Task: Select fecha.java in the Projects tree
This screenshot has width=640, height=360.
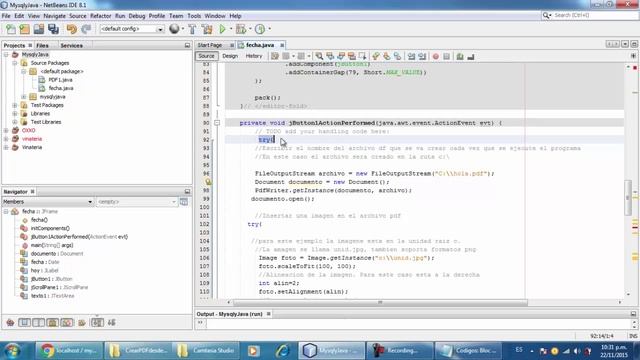Action: [61, 88]
